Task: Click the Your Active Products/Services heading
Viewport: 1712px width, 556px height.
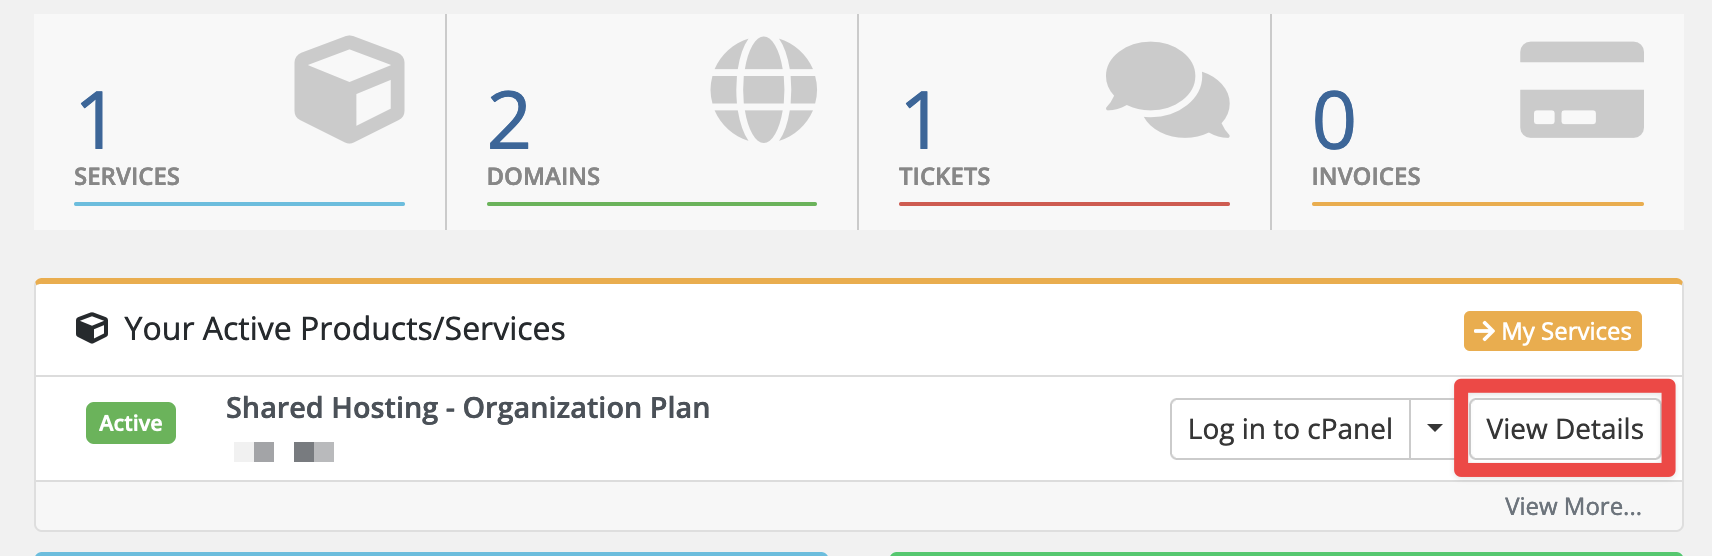Action: [x=345, y=329]
